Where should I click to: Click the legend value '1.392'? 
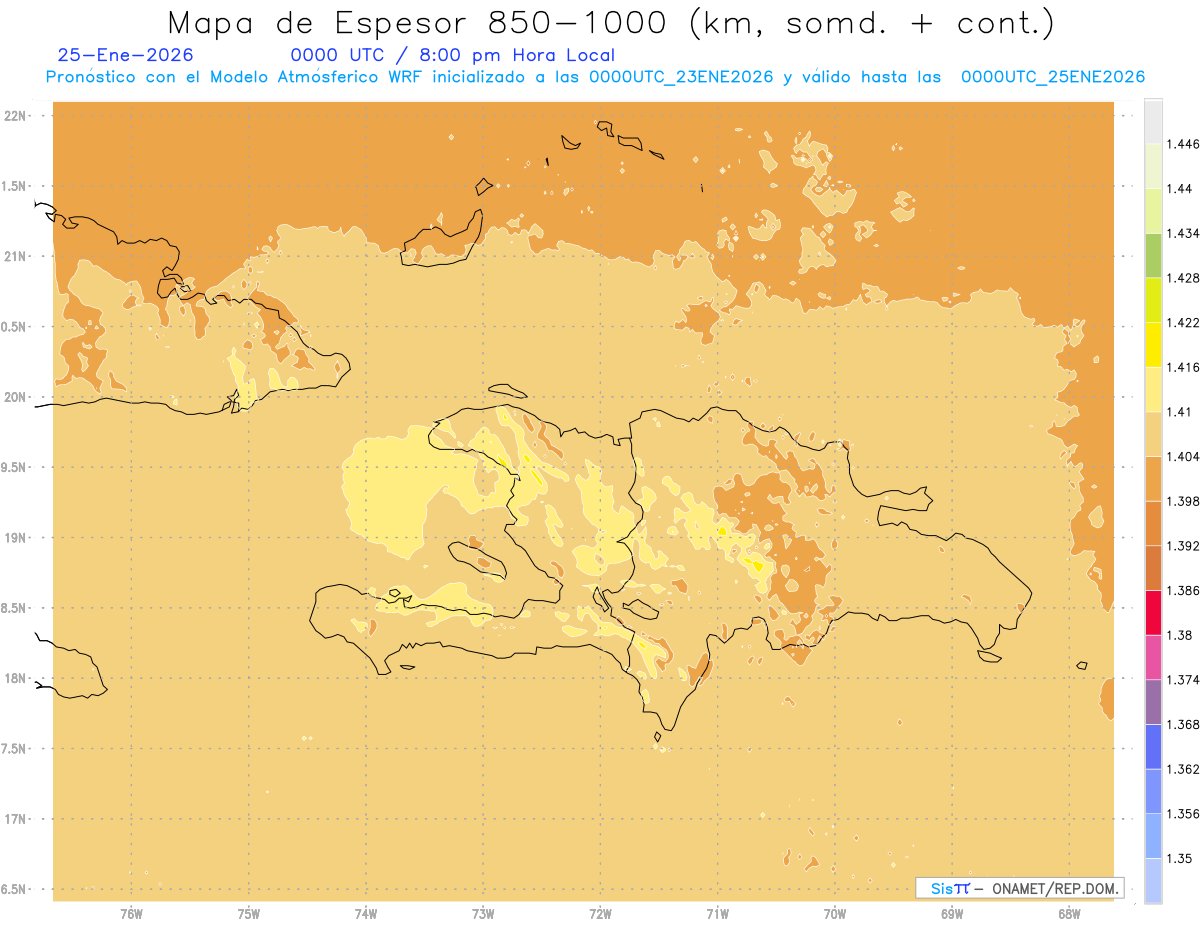pos(1183,546)
